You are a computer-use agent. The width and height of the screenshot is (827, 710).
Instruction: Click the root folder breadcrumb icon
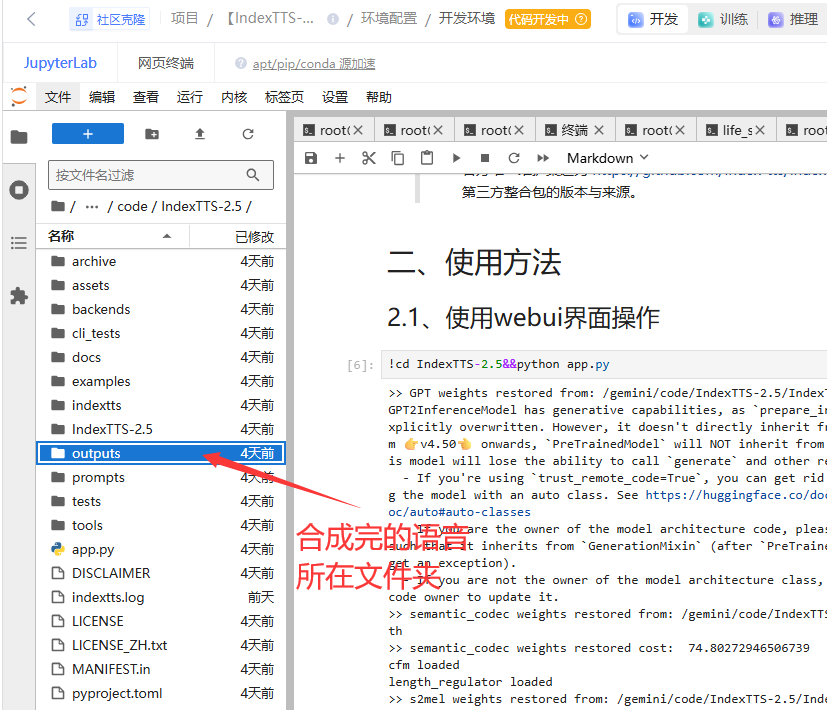[x=58, y=206]
